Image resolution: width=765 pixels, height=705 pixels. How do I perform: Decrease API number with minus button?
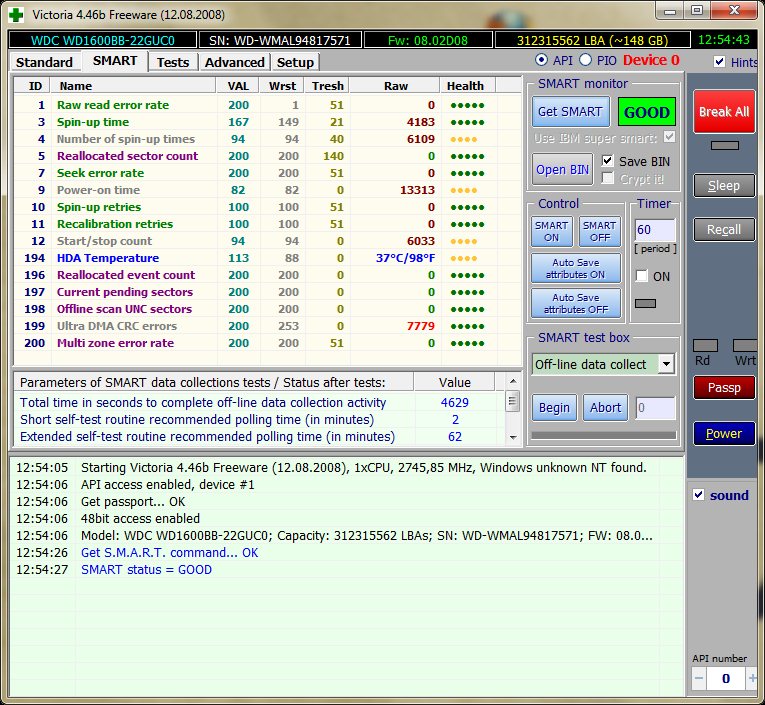point(699,678)
